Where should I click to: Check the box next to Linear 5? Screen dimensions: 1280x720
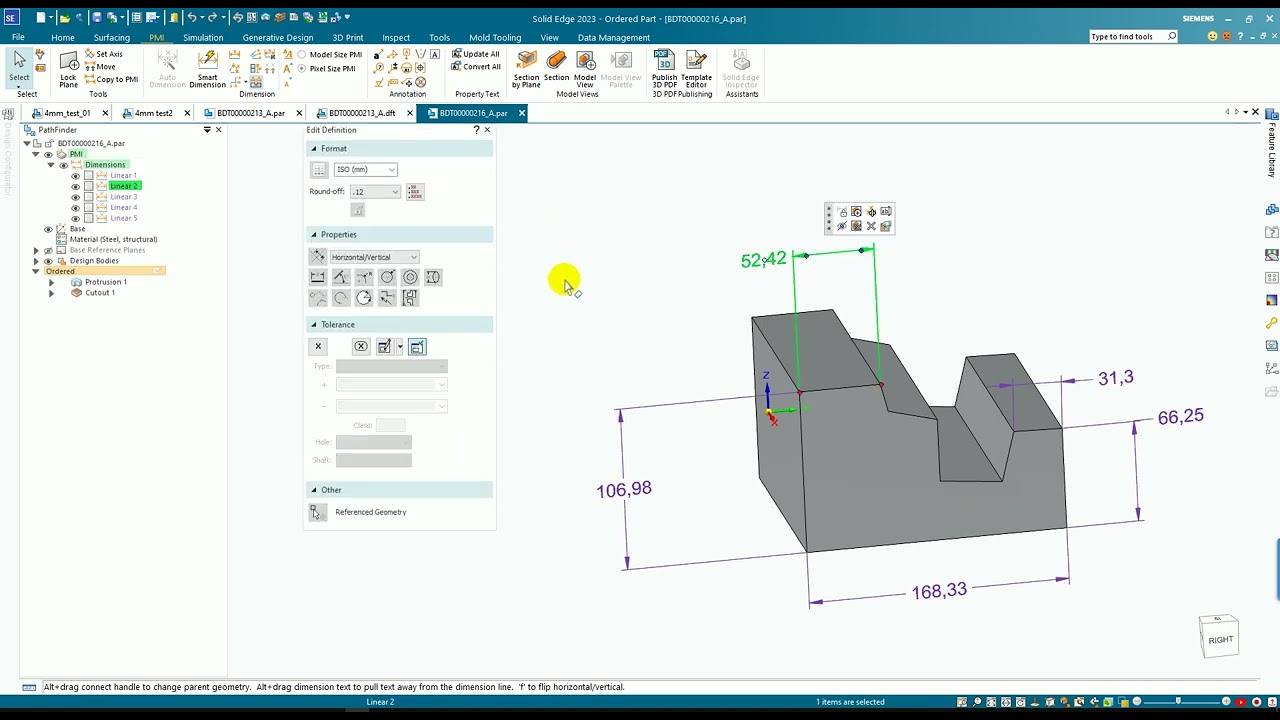click(88, 218)
